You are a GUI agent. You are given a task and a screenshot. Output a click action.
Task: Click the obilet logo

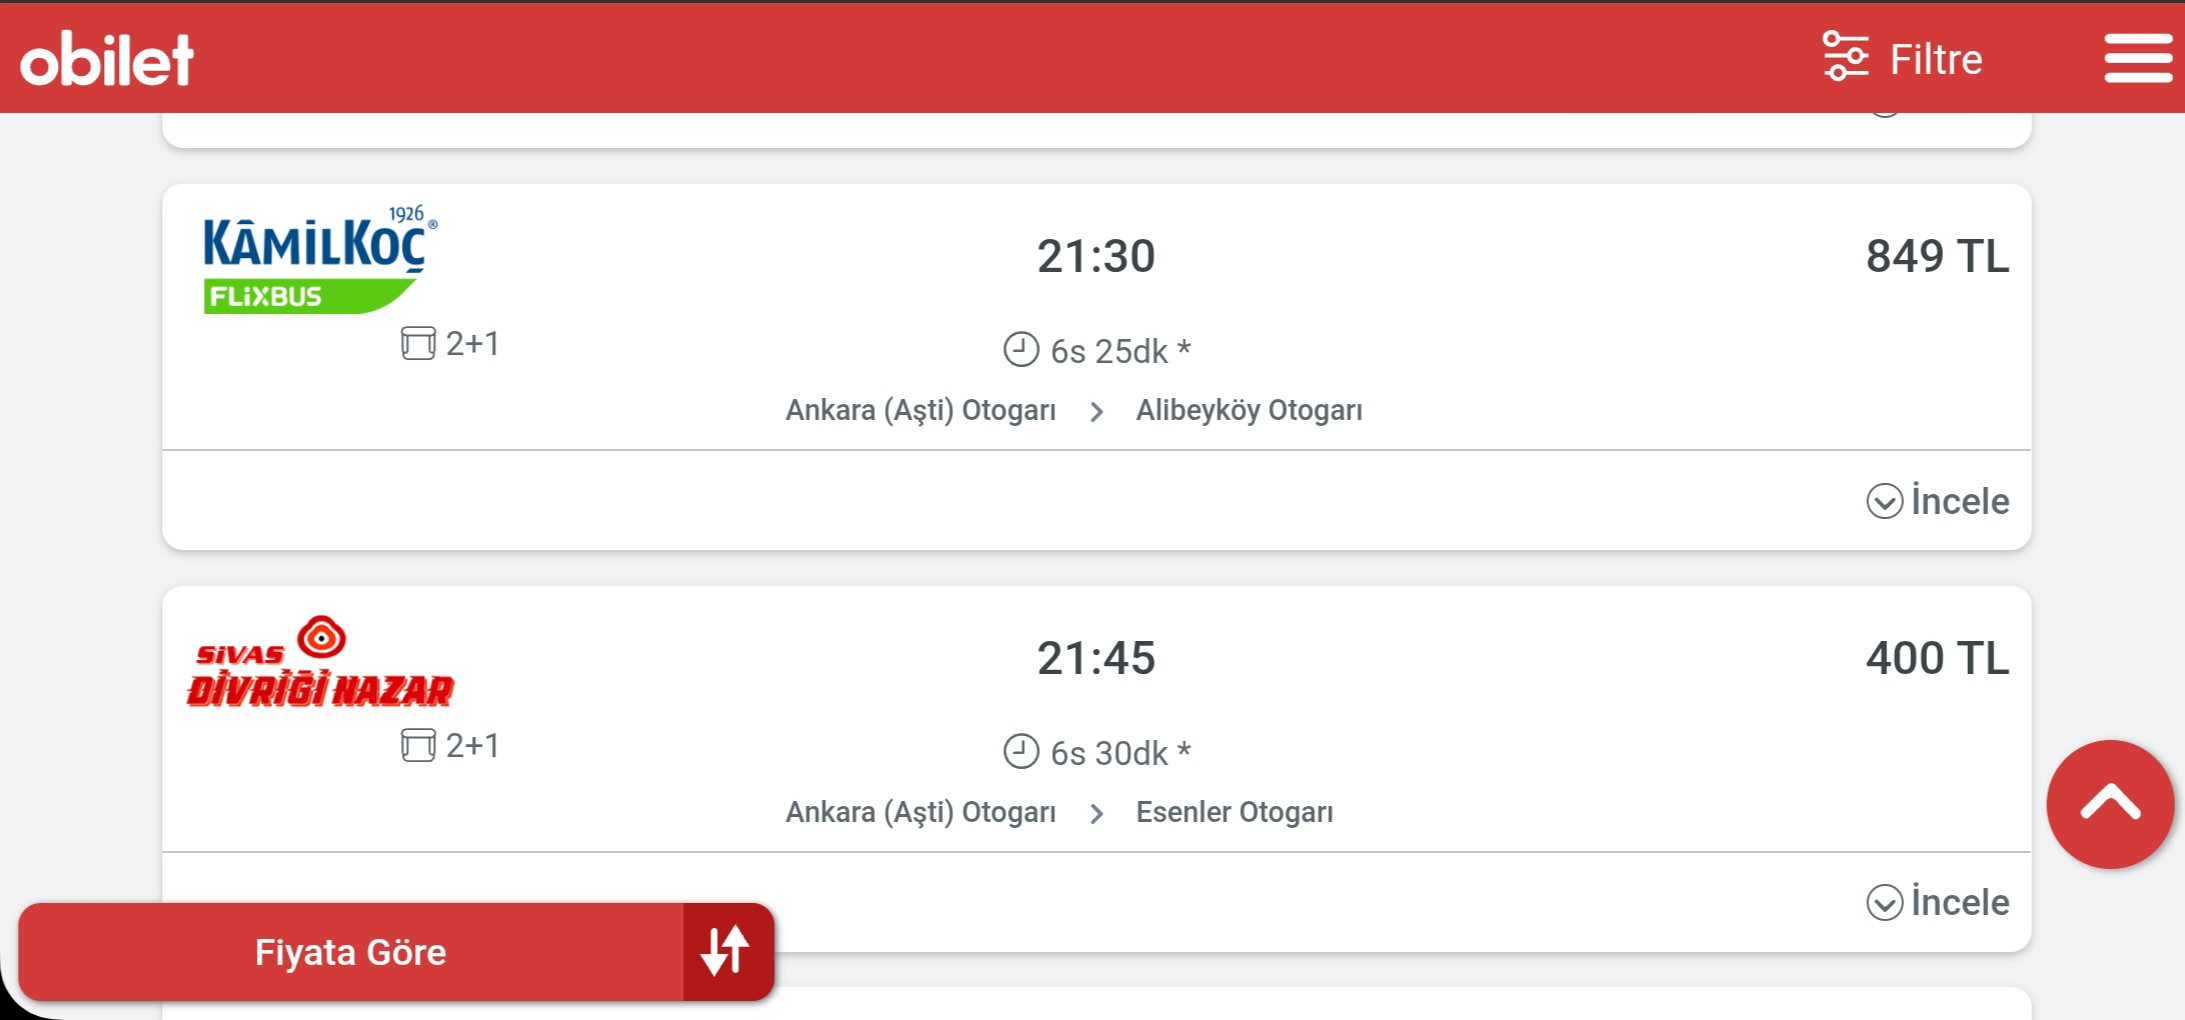[106, 58]
